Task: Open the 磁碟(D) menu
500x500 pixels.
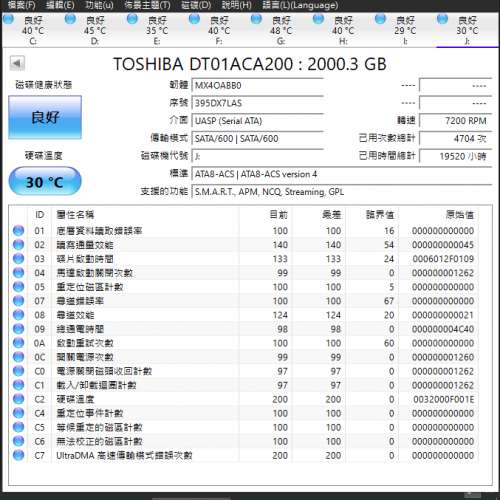Action: click(x=196, y=5)
